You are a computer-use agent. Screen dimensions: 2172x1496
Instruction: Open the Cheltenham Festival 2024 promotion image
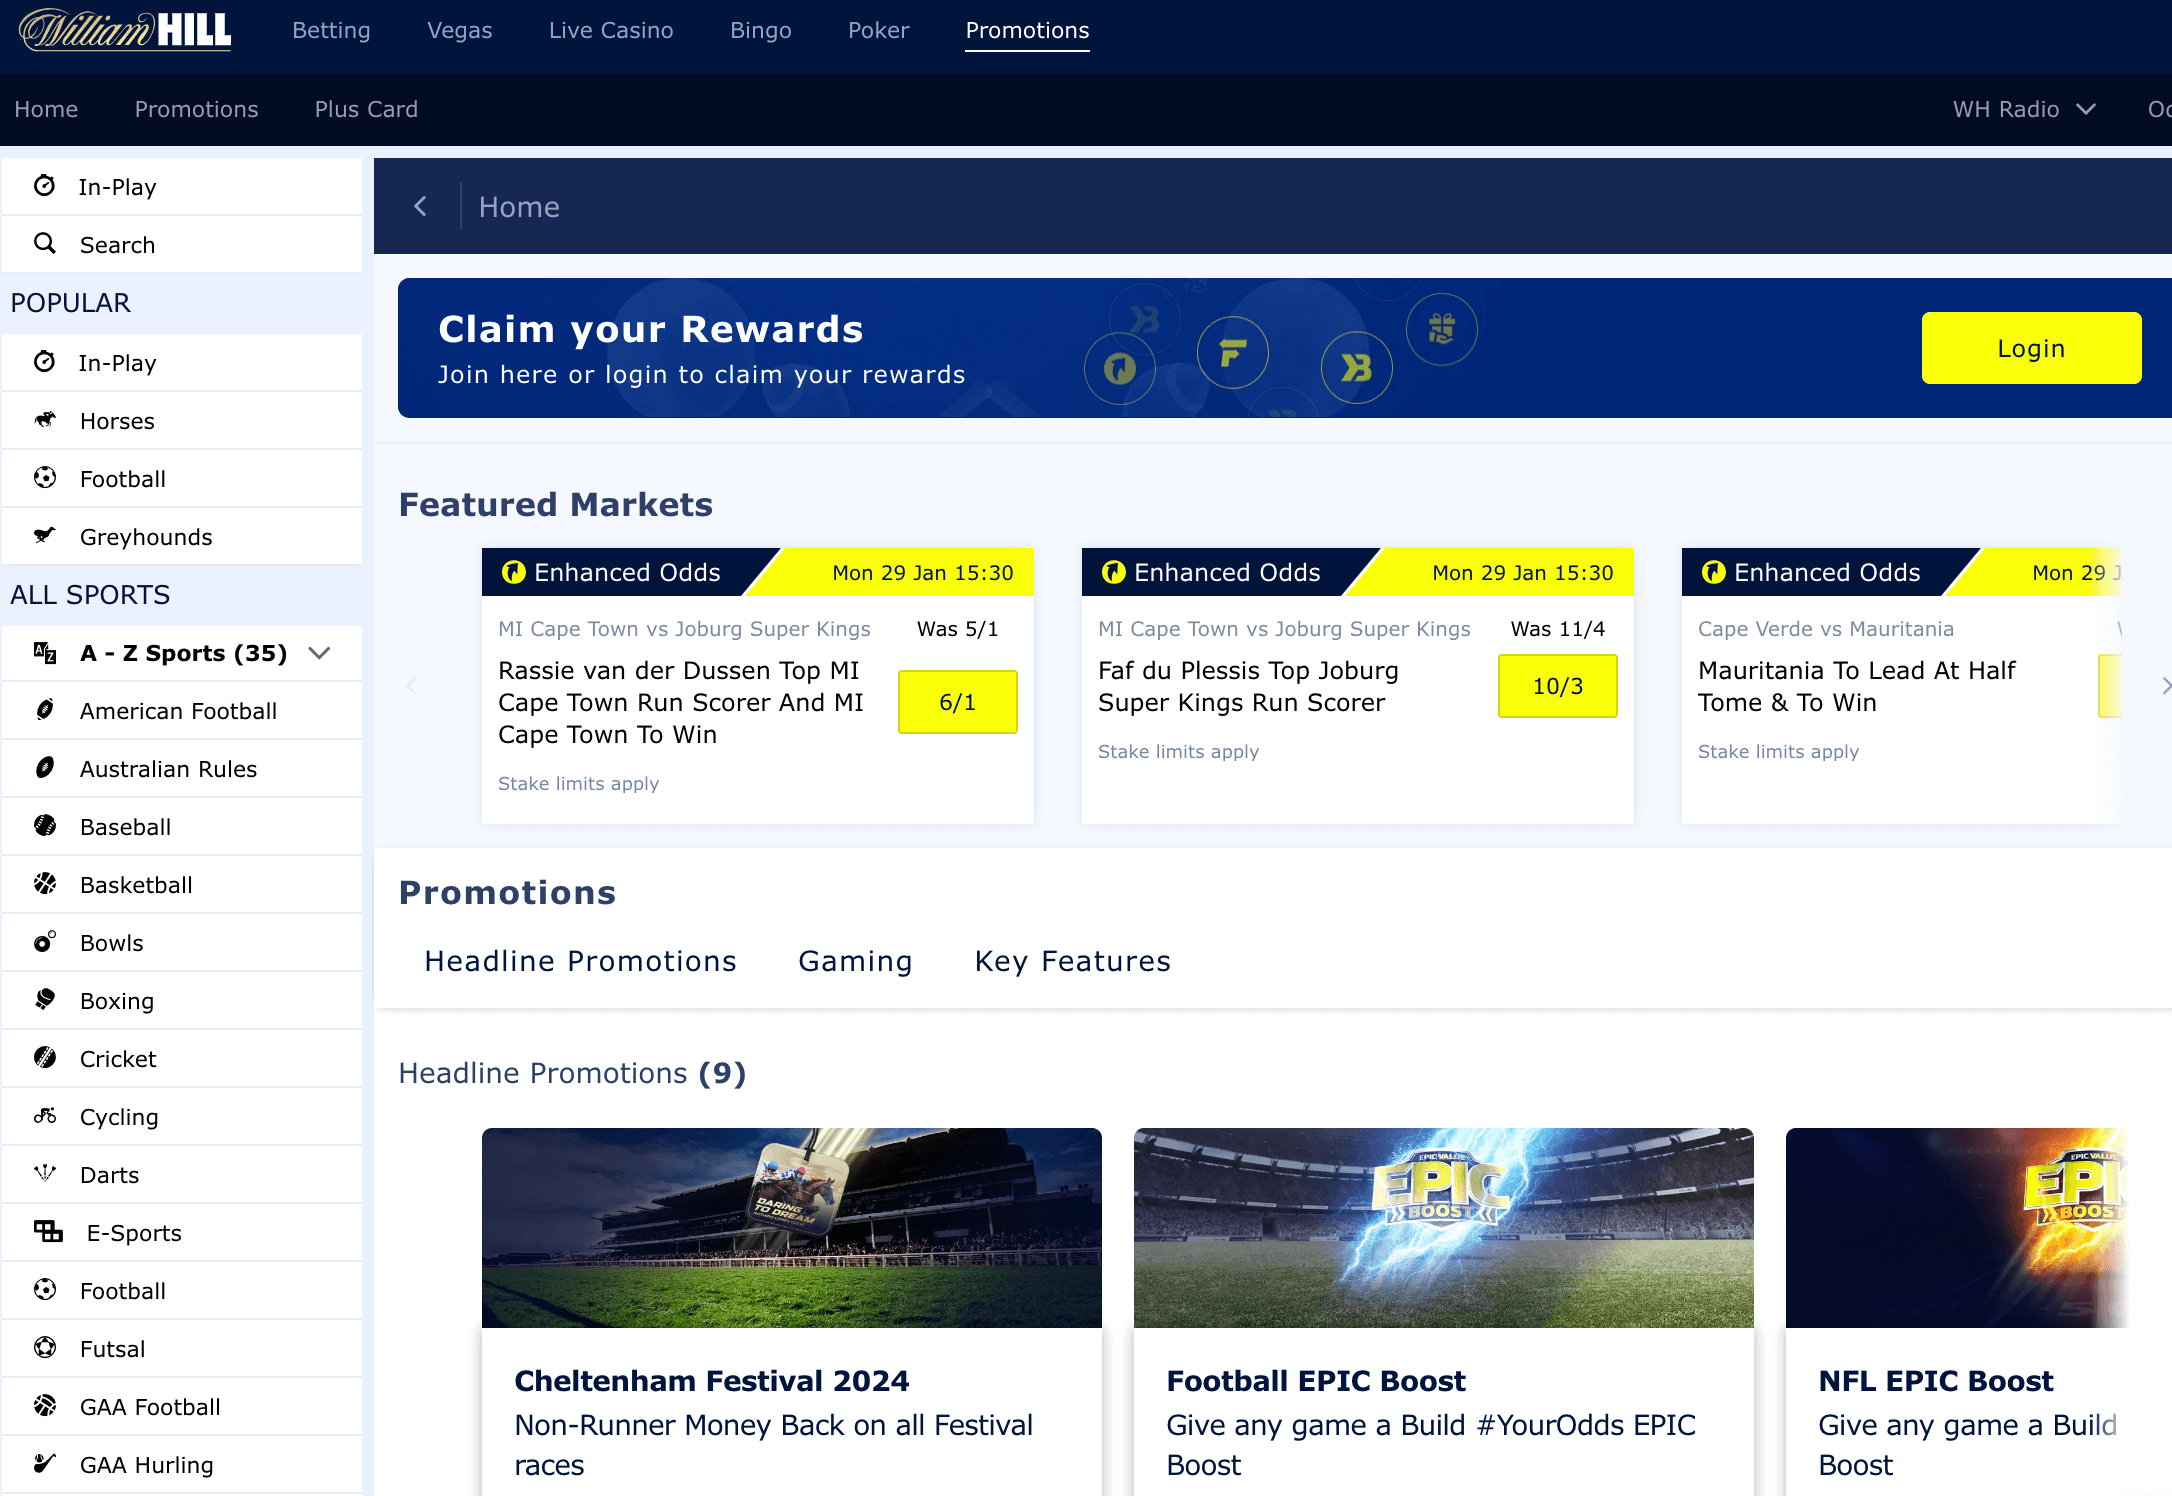click(791, 1228)
